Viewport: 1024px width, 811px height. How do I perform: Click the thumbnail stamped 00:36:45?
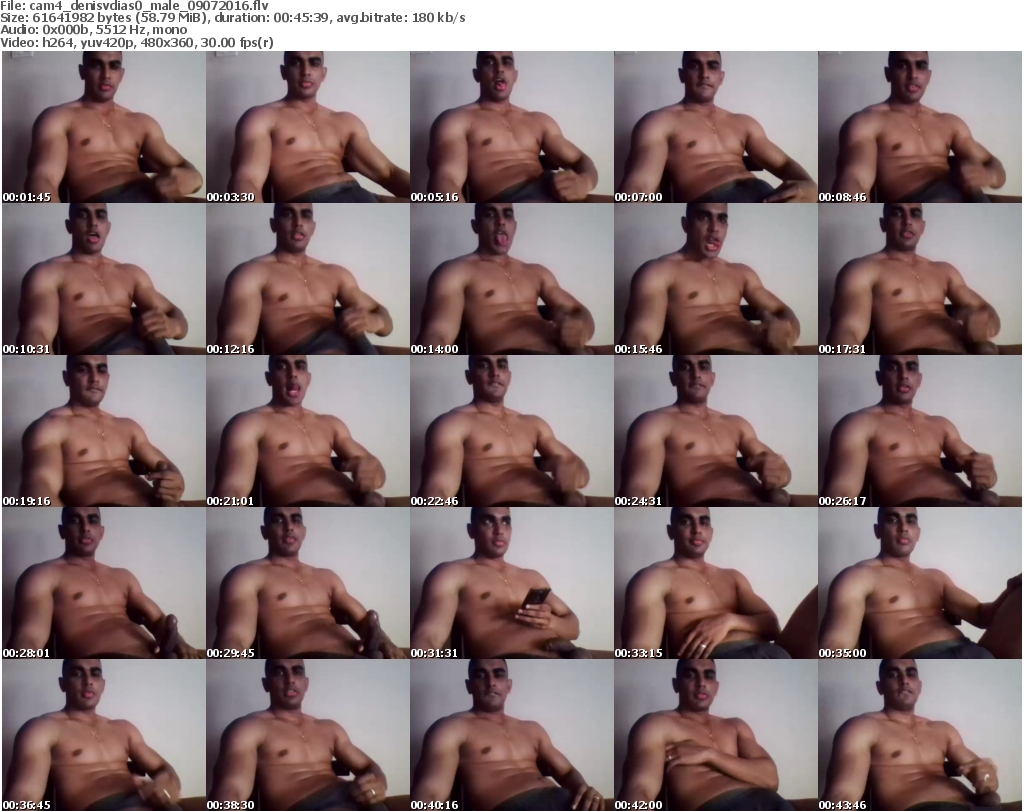[x=104, y=735]
